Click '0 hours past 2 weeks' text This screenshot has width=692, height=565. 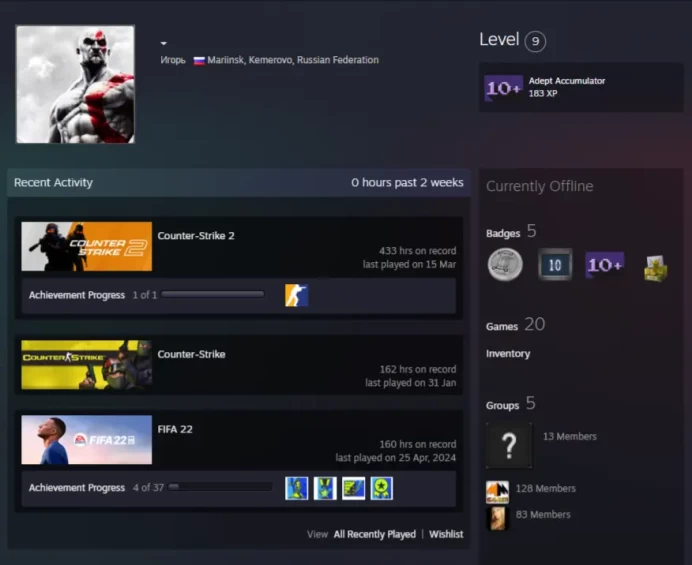point(407,183)
